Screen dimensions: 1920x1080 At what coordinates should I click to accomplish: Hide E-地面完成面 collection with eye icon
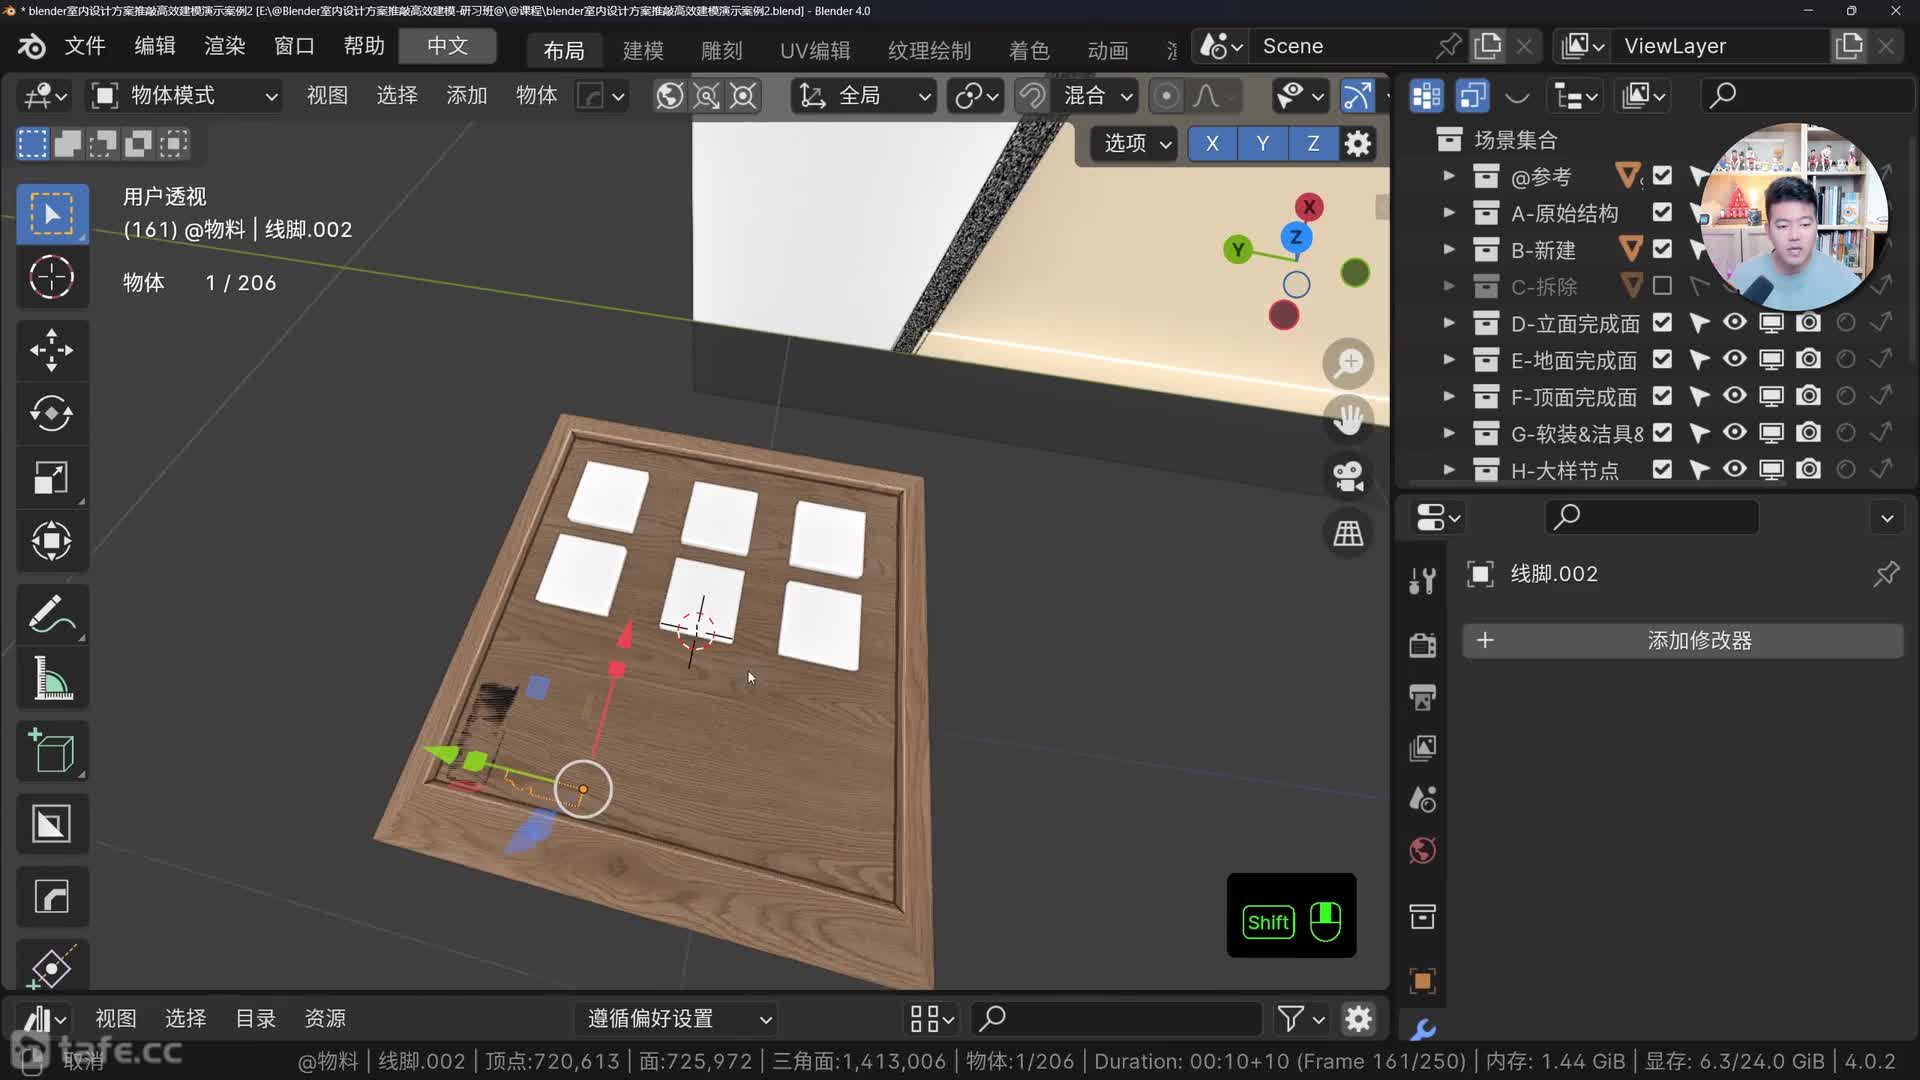(x=1735, y=360)
